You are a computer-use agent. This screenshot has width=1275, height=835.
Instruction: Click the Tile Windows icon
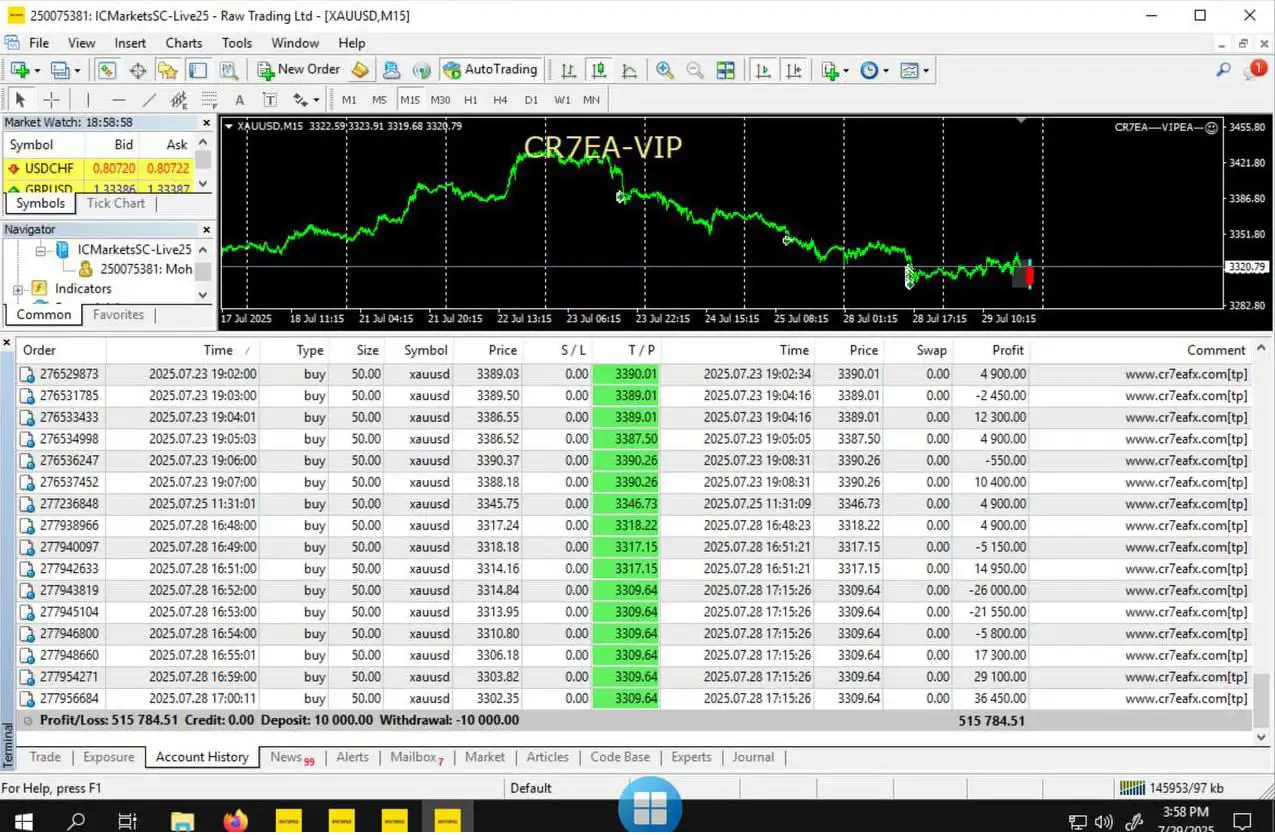coord(726,70)
